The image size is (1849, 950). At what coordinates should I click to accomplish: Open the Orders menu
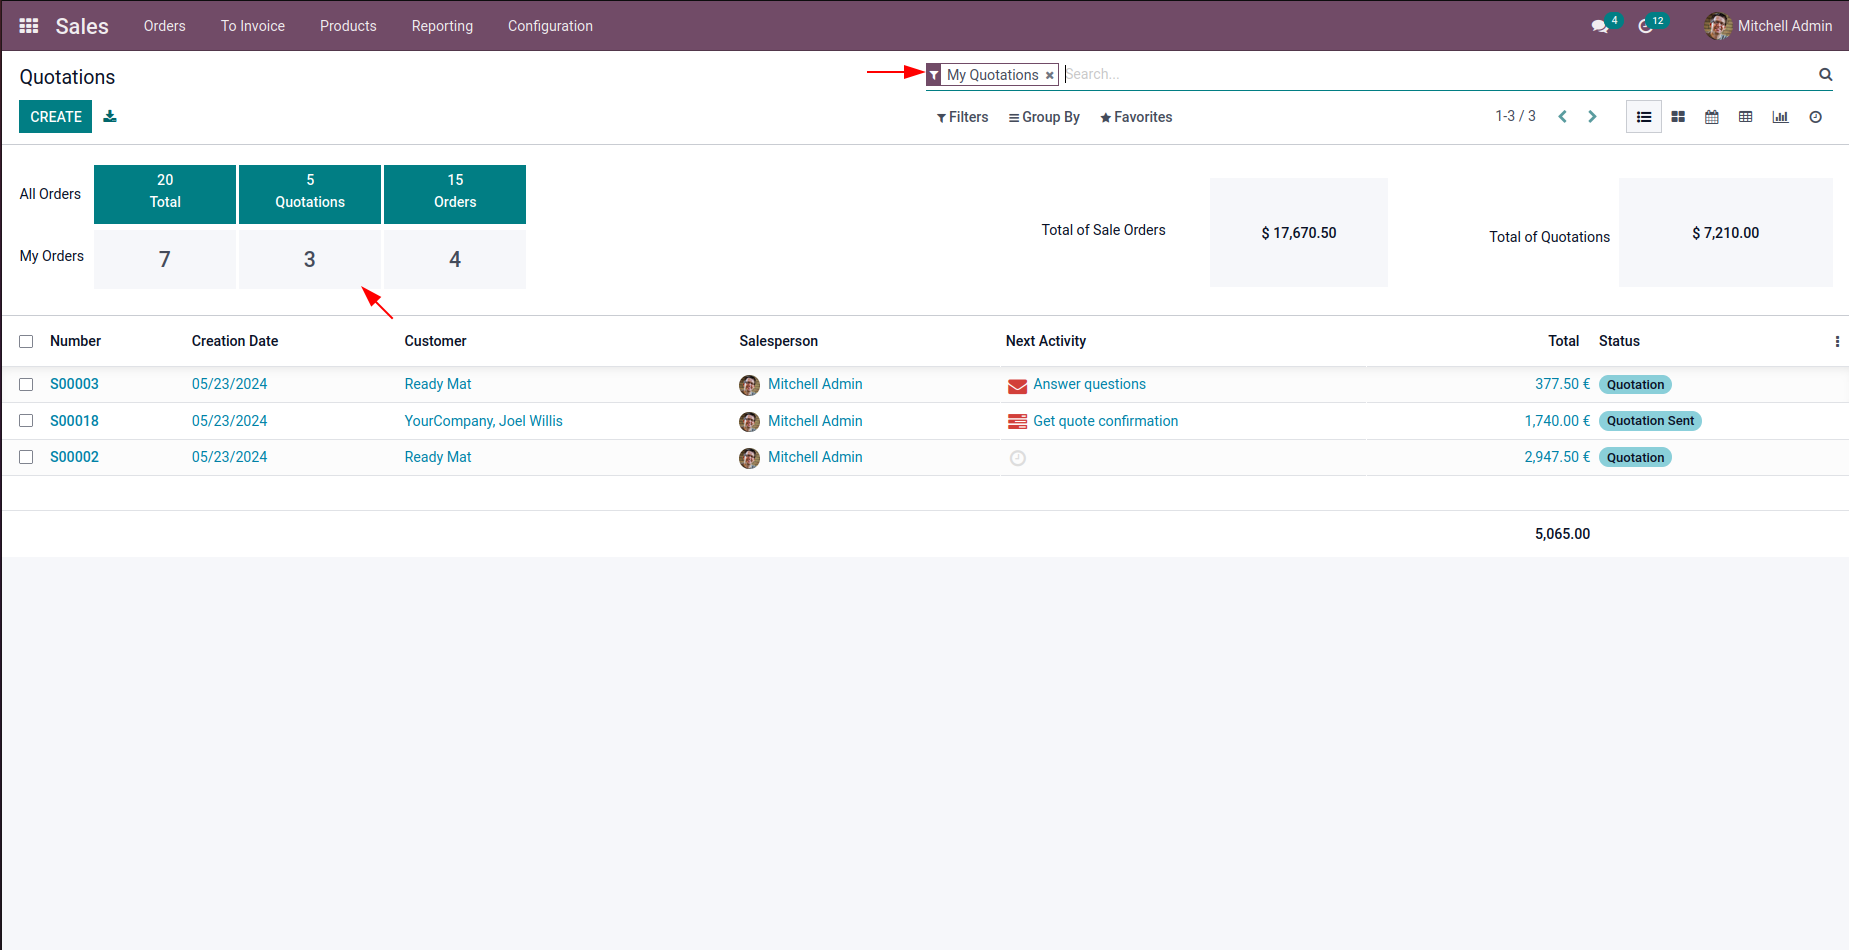[165, 26]
